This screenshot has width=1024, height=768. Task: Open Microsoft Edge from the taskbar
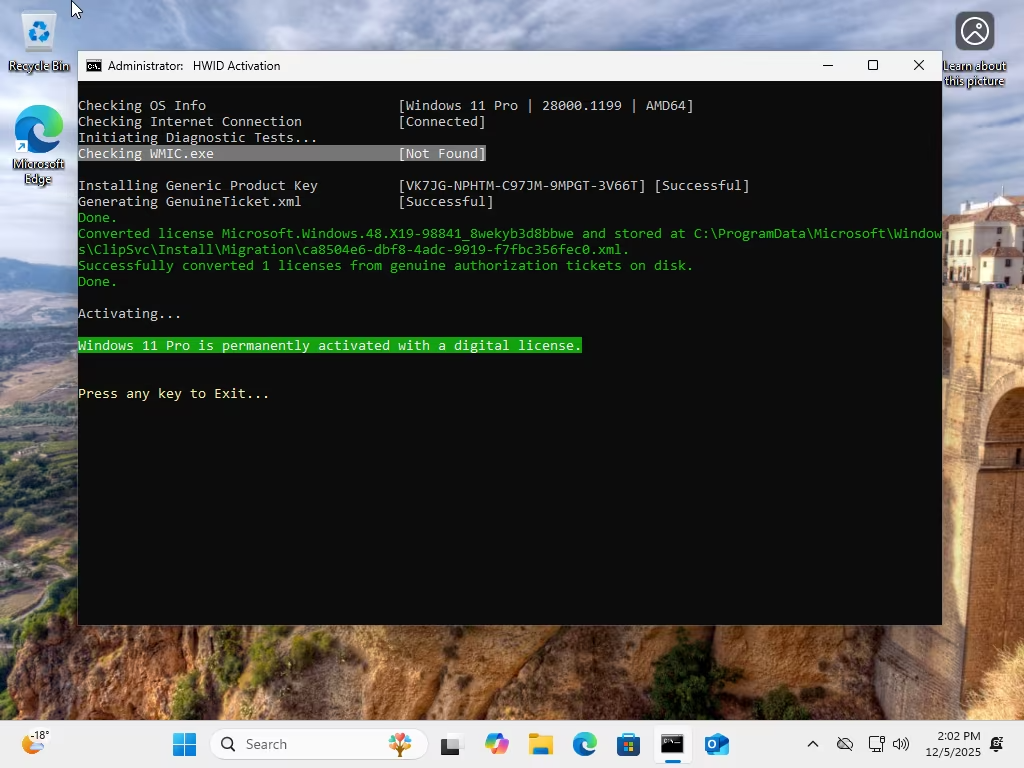pos(585,744)
